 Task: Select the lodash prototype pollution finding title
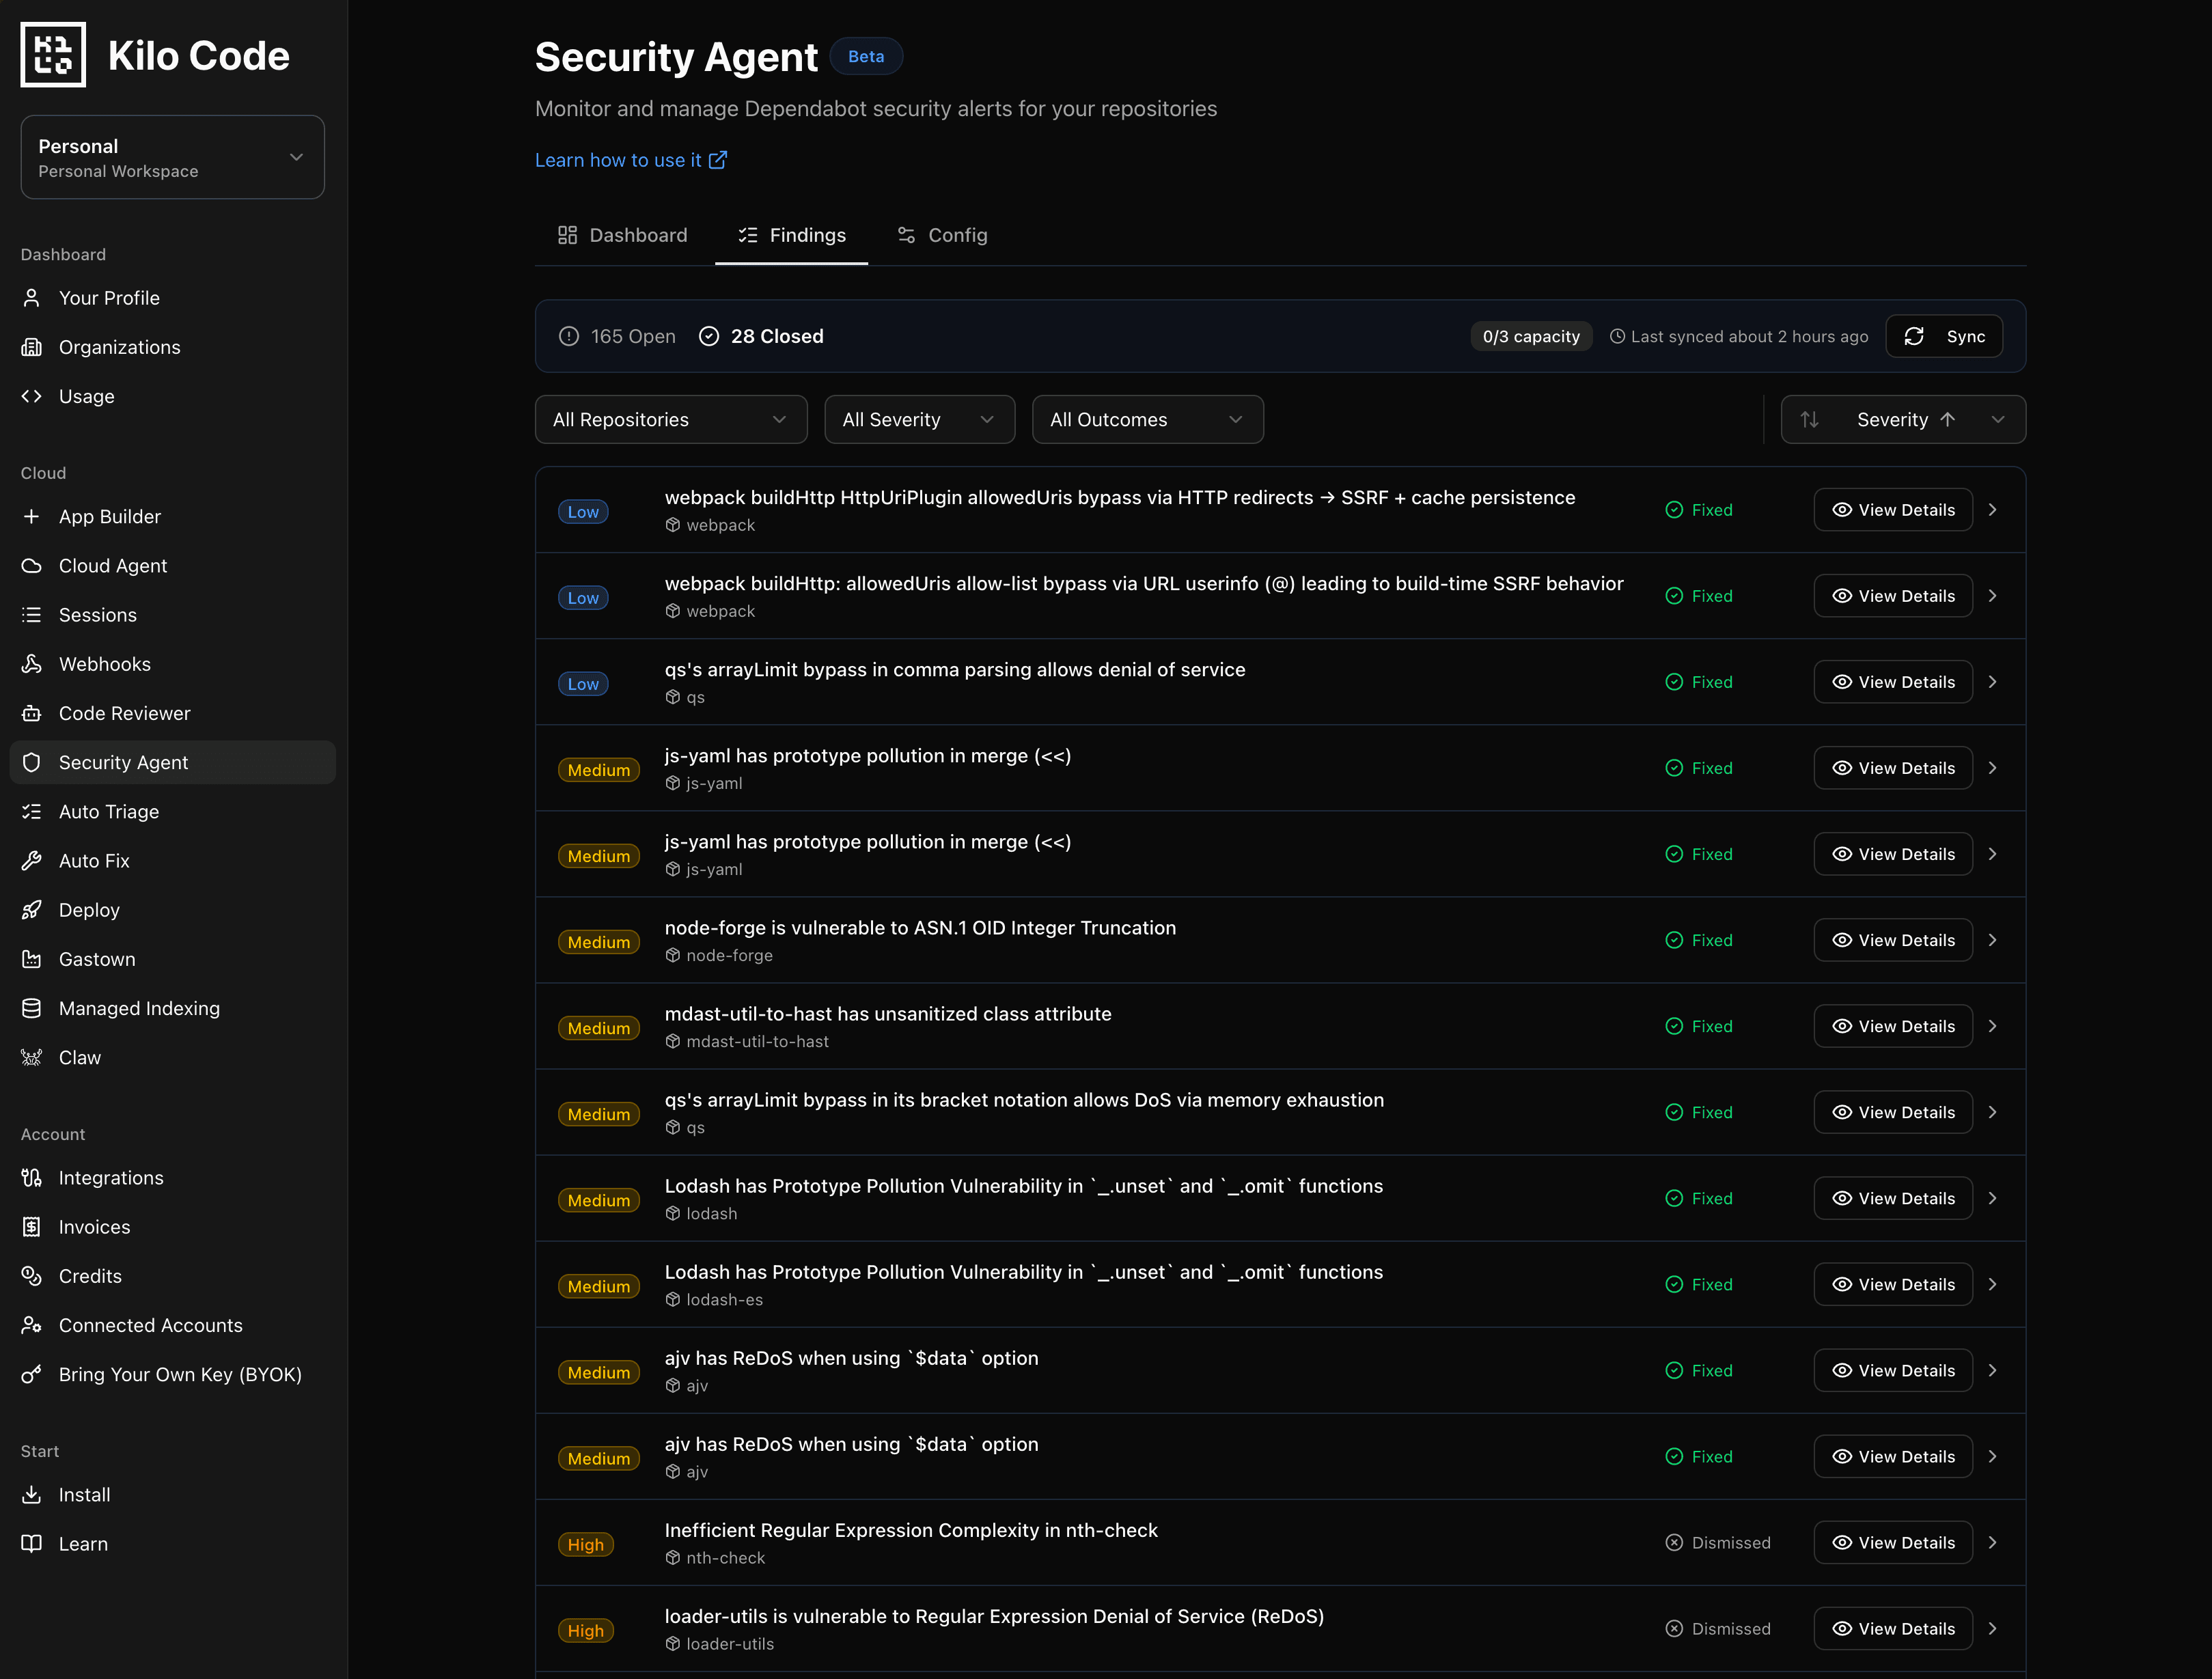click(x=1023, y=1186)
